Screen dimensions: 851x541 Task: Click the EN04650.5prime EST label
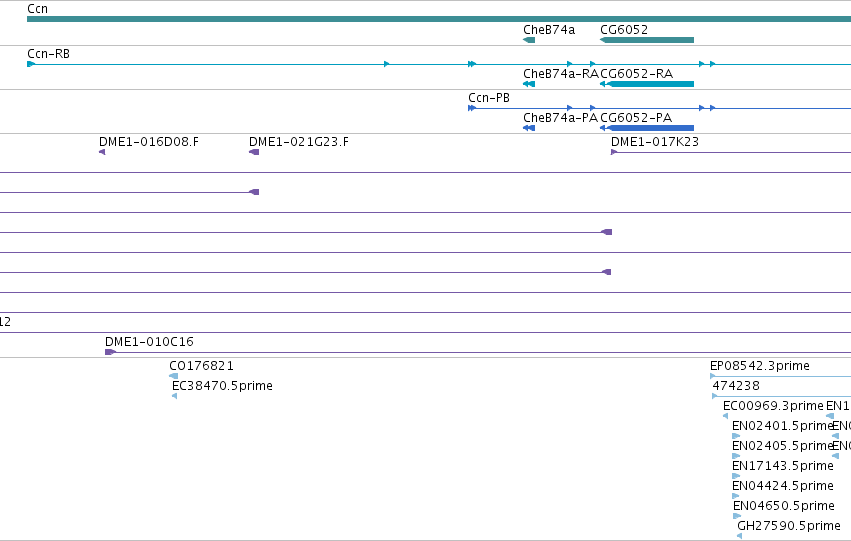784,506
